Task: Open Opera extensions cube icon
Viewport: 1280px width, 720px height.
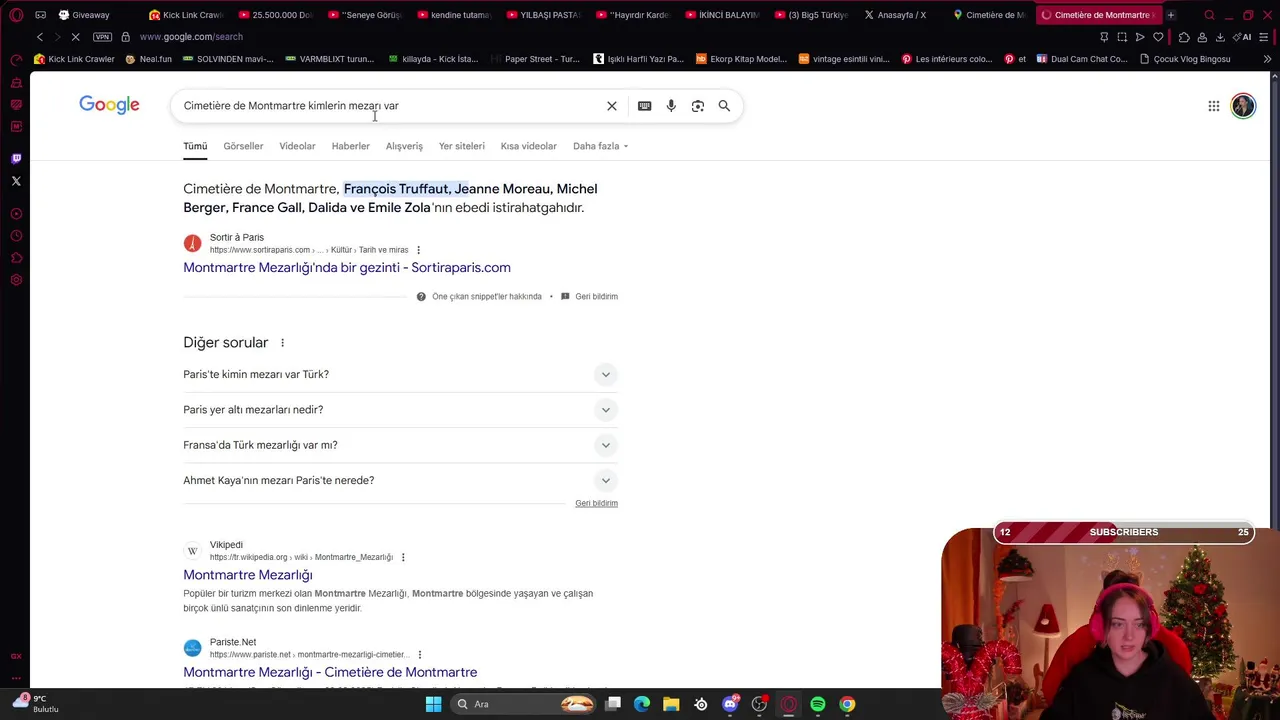Action: (x=1184, y=37)
